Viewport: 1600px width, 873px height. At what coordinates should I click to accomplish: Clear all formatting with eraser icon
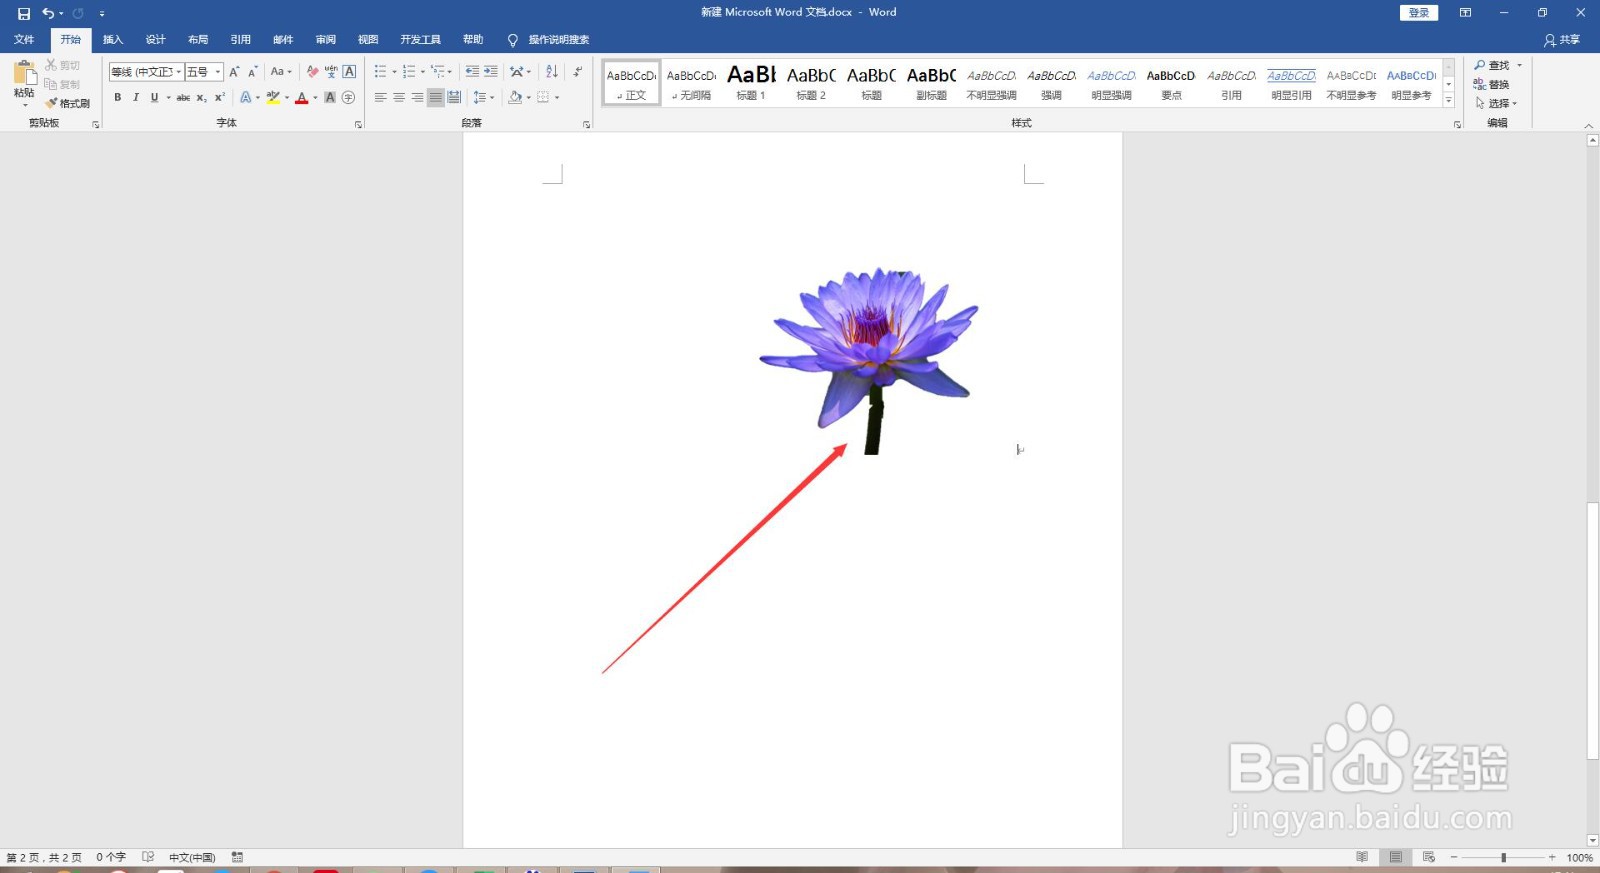coord(313,72)
